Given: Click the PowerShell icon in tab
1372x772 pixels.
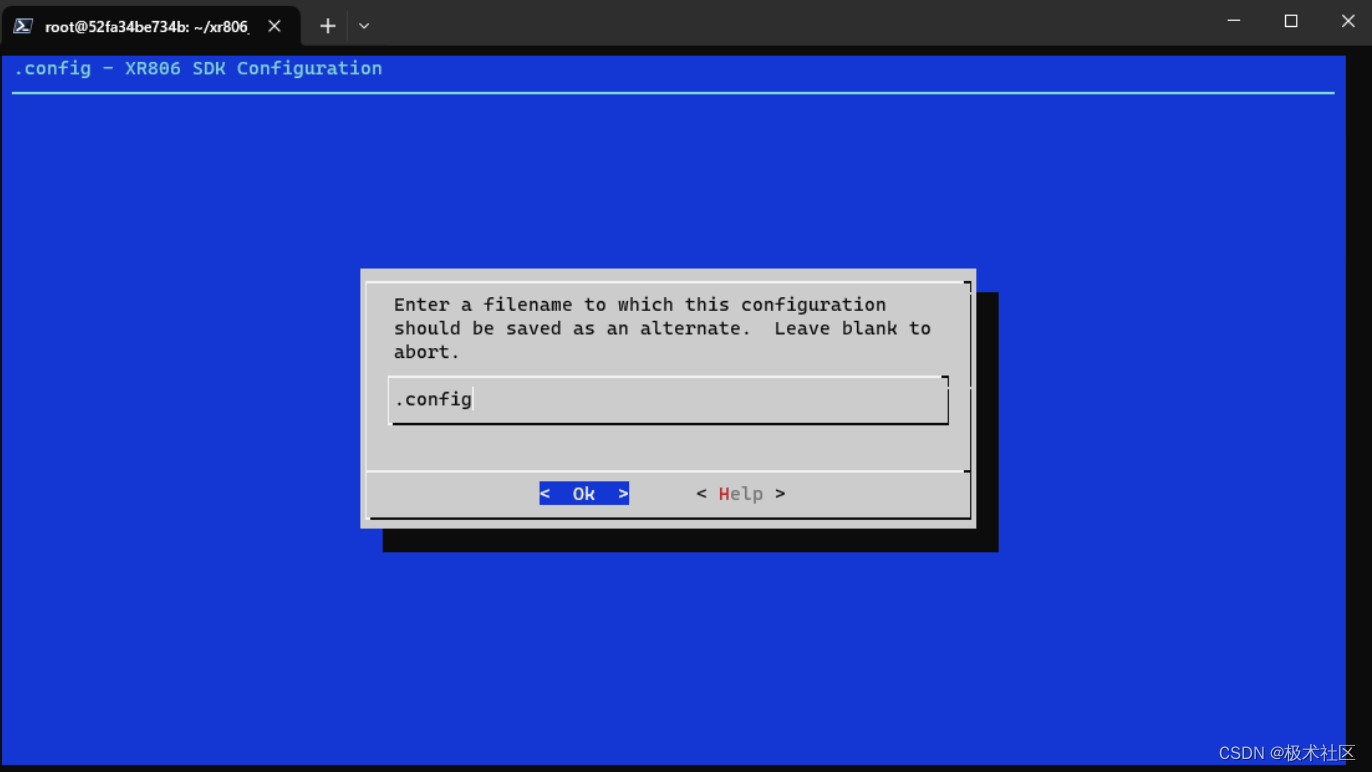Looking at the screenshot, I should click(x=23, y=26).
